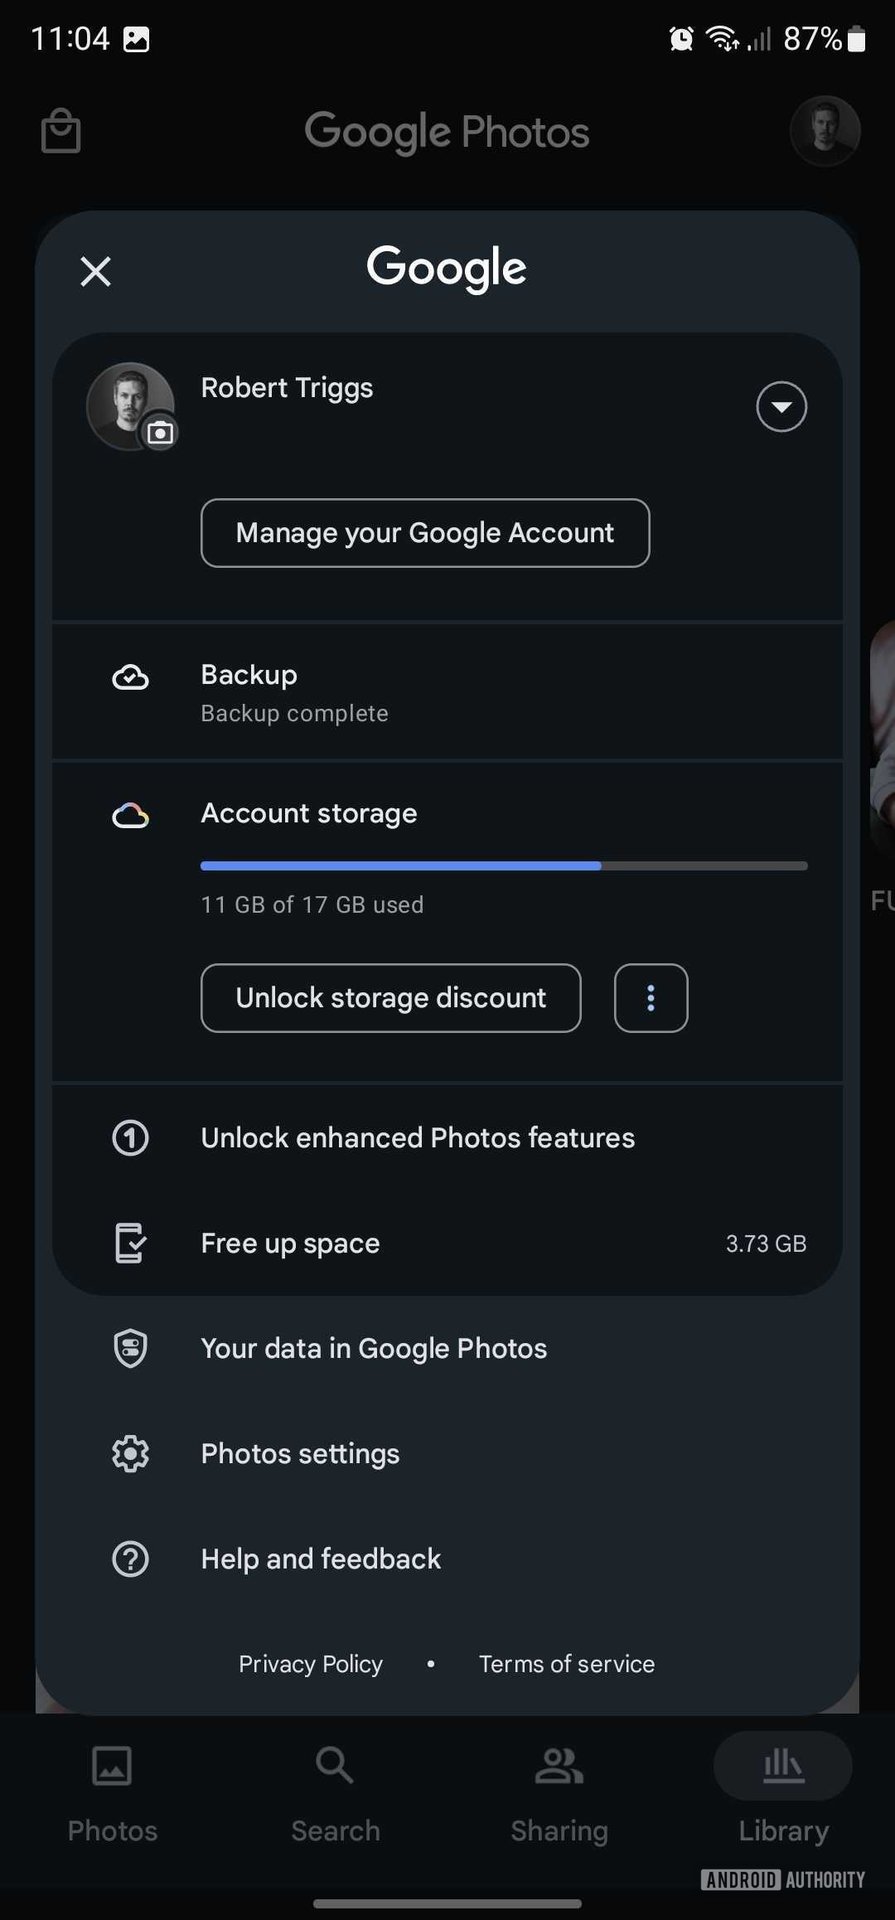Expand the account switcher dropdown arrow
The image size is (895, 1920).
pyautogui.click(x=781, y=407)
